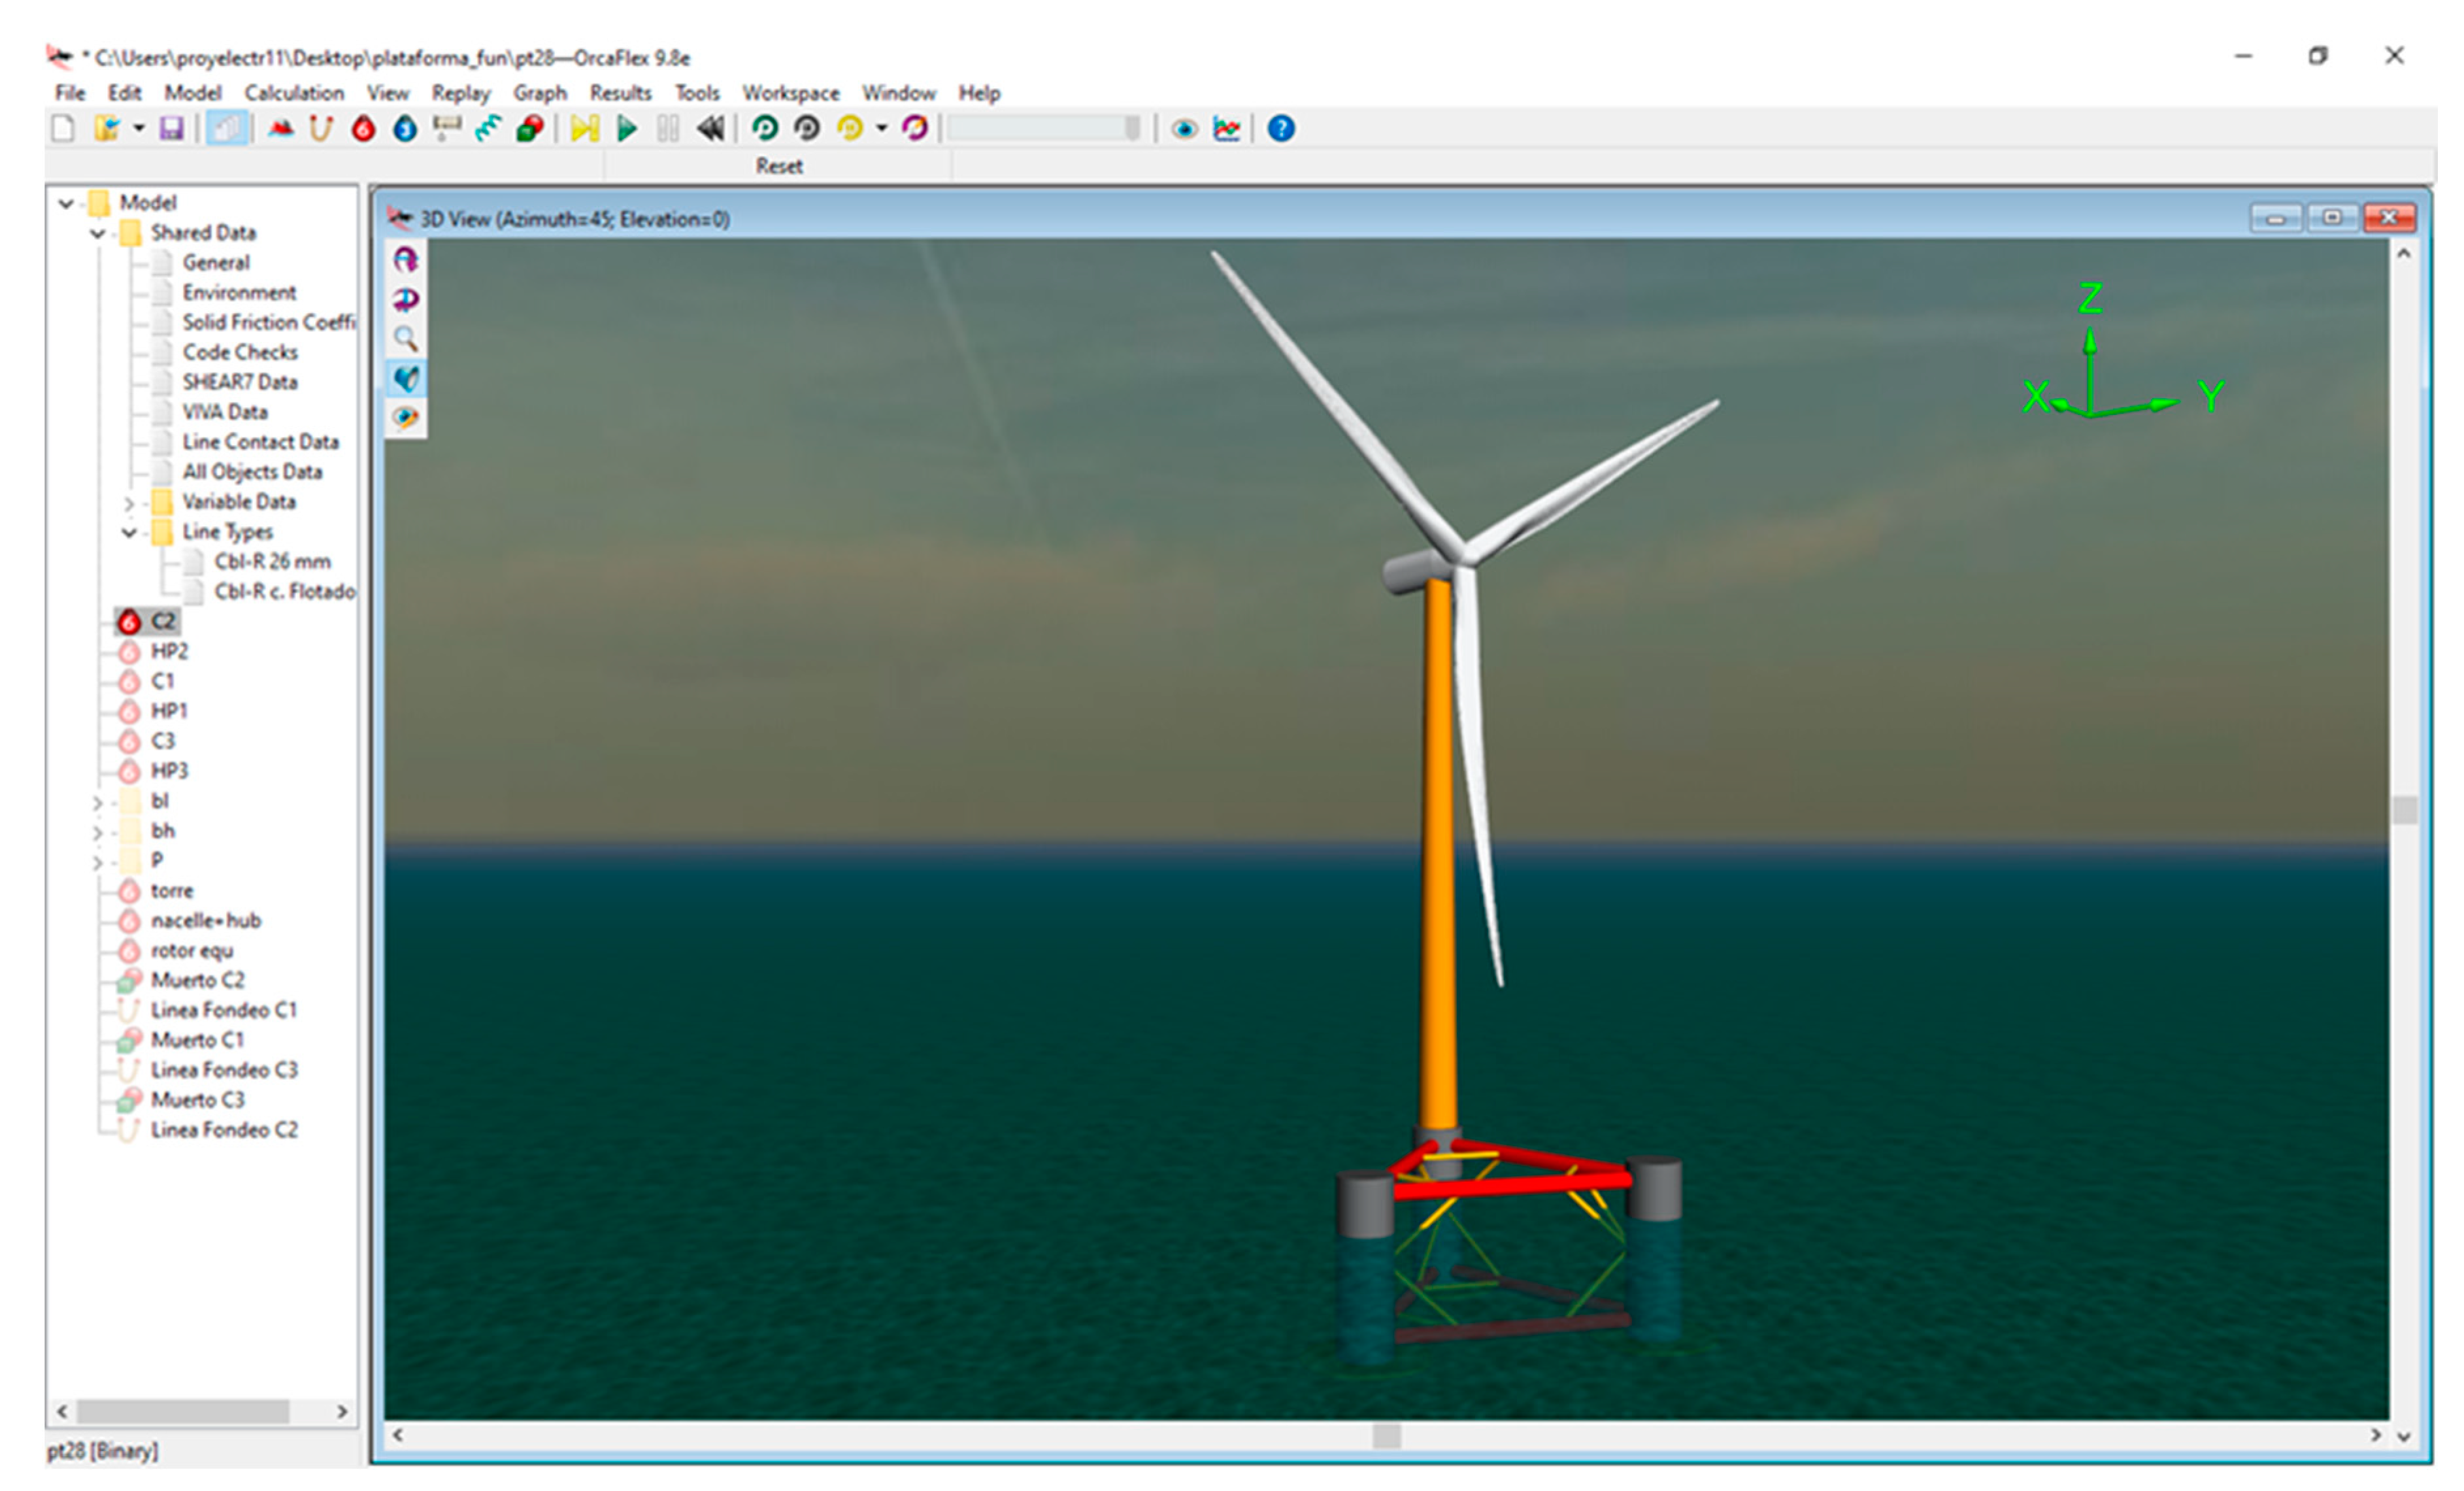Open the dropdown arrow next to Open file
2464x1491 pixels.
pyautogui.click(x=139, y=129)
